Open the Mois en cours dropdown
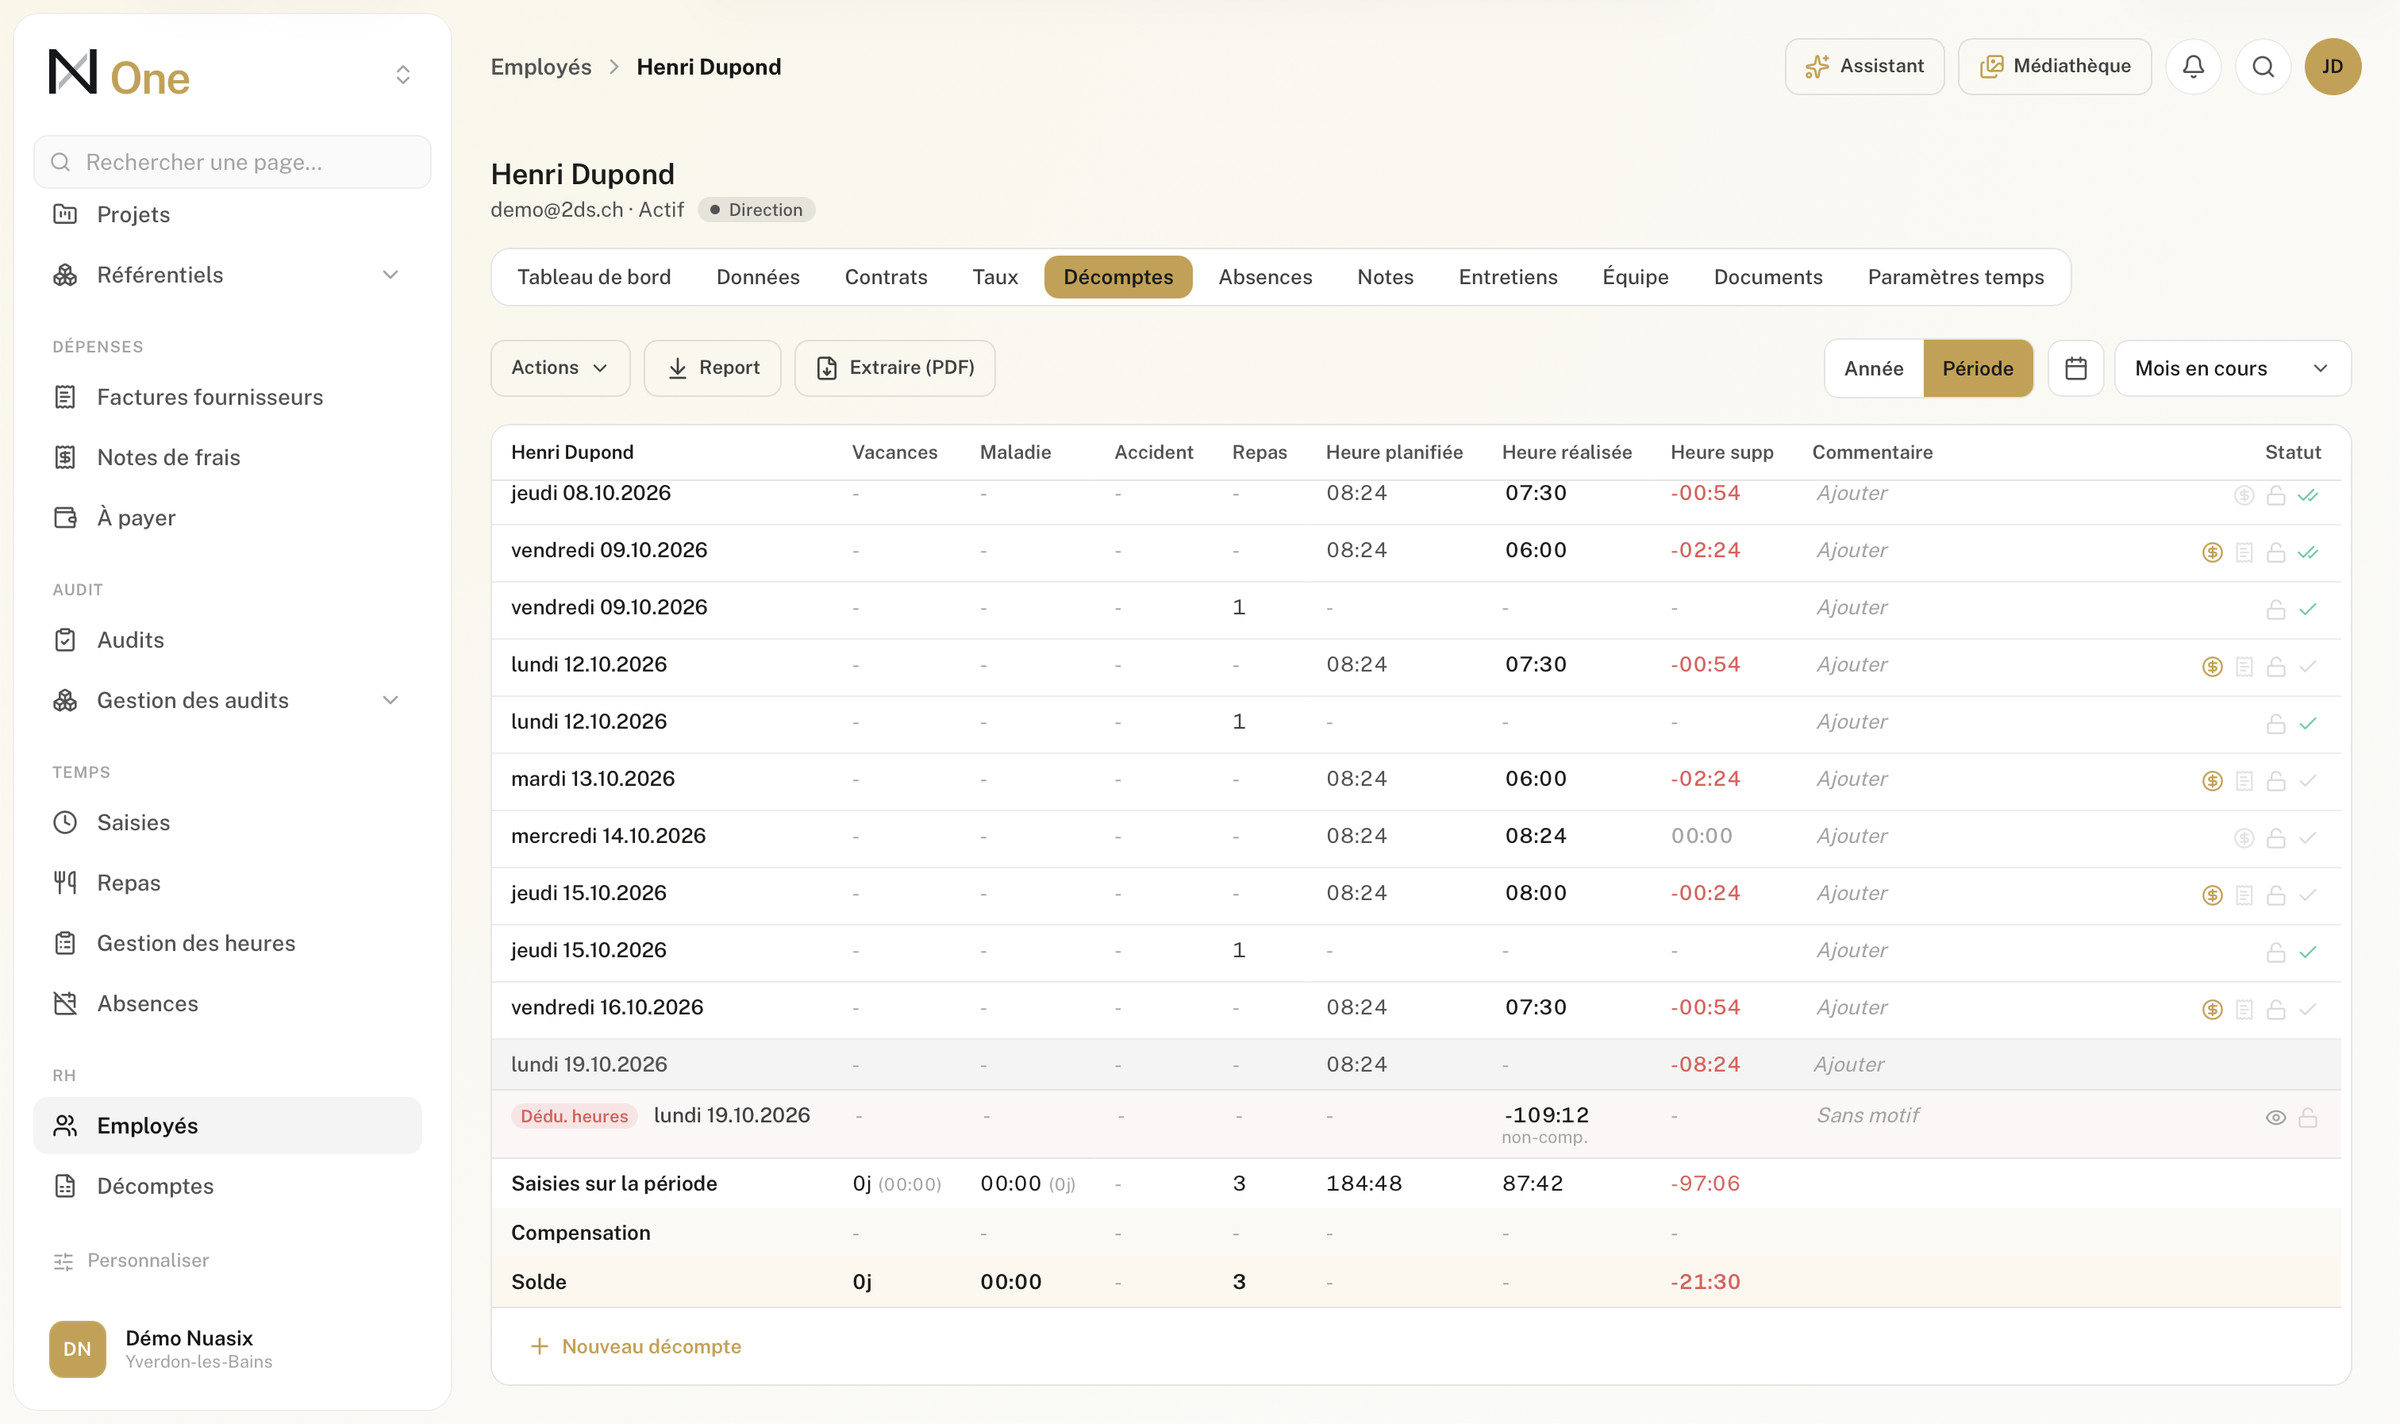2400x1424 pixels. click(2232, 368)
